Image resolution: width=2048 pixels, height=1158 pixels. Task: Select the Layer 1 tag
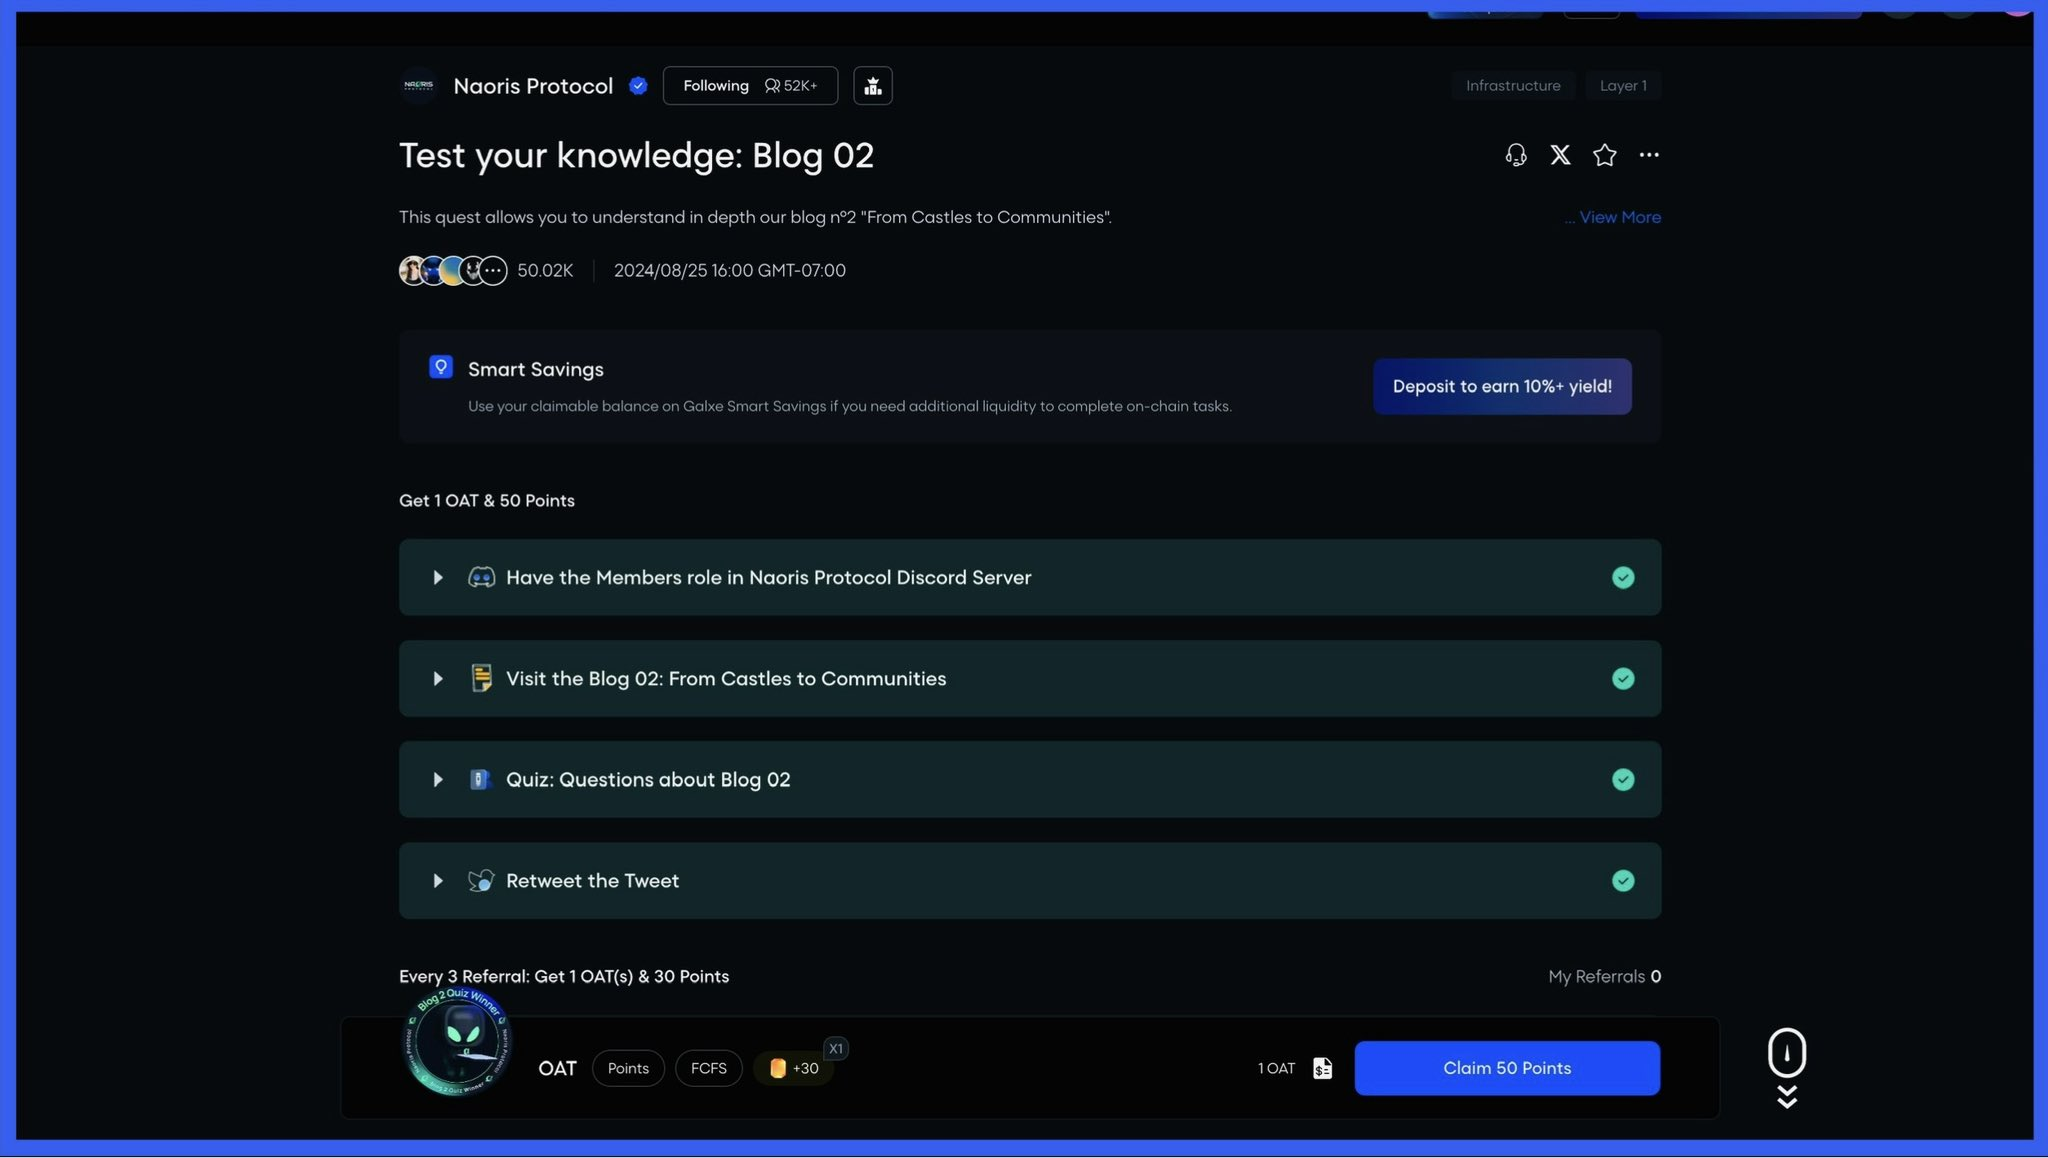[x=1623, y=86]
